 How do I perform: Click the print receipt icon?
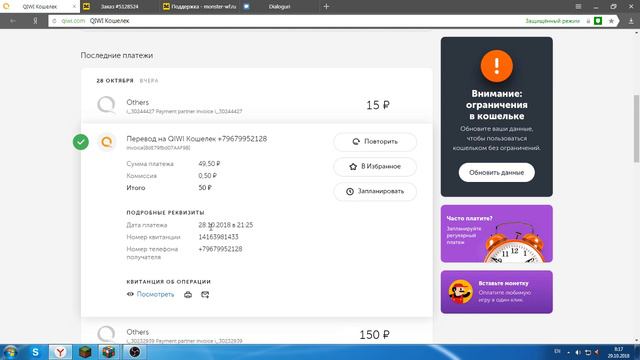click(x=188, y=294)
